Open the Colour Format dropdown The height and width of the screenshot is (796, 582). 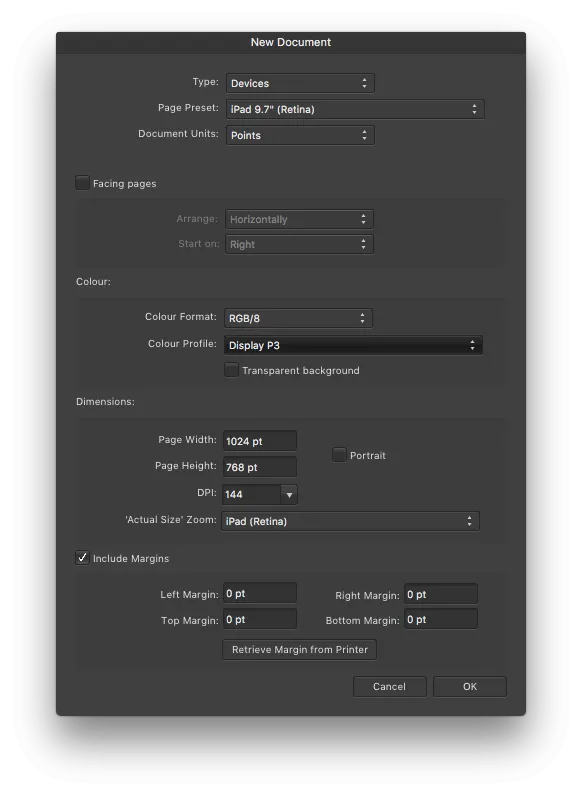click(x=298, y=318)
